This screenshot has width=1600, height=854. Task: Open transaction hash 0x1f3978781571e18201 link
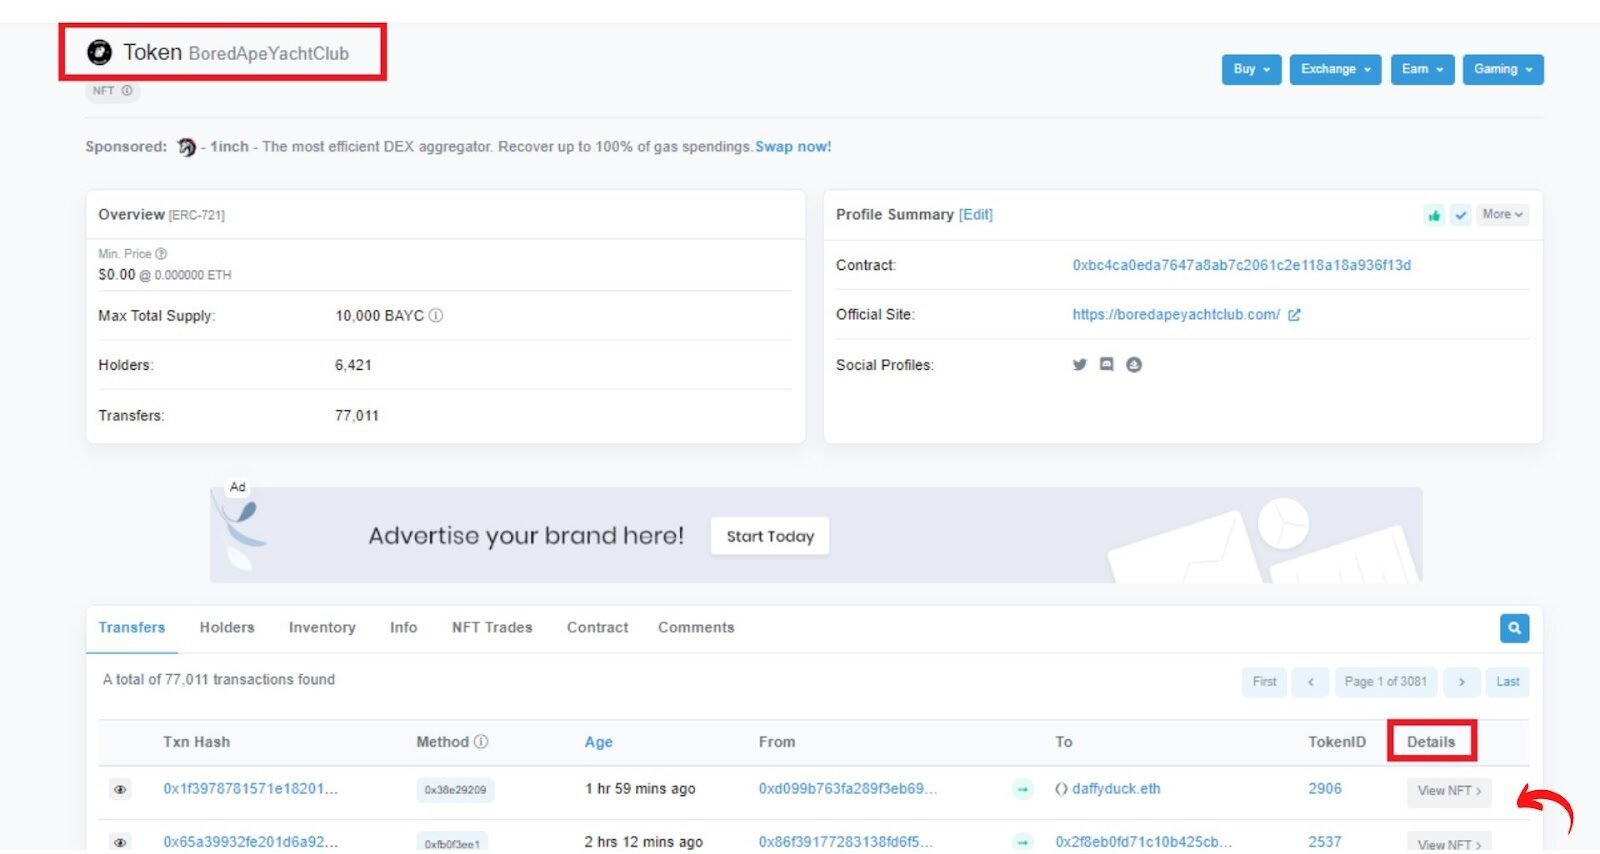pyautogui.click(x=251, y=789)
